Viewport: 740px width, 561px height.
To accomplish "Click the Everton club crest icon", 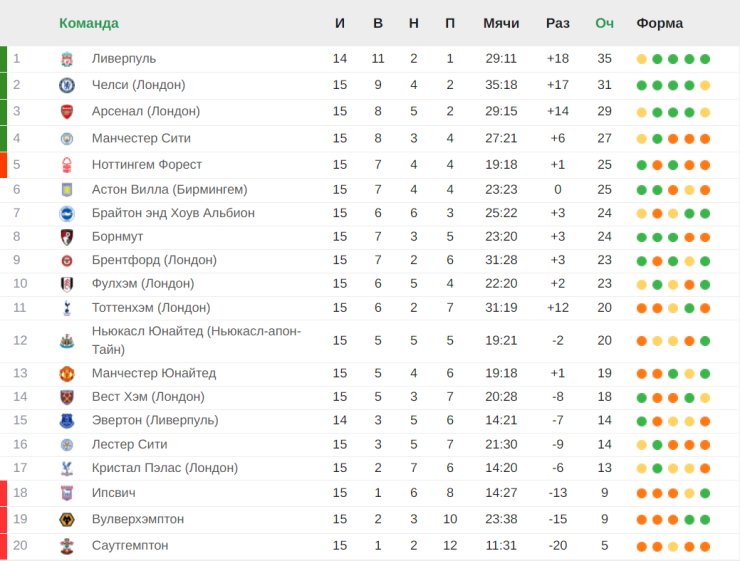I will click(67, 420).
